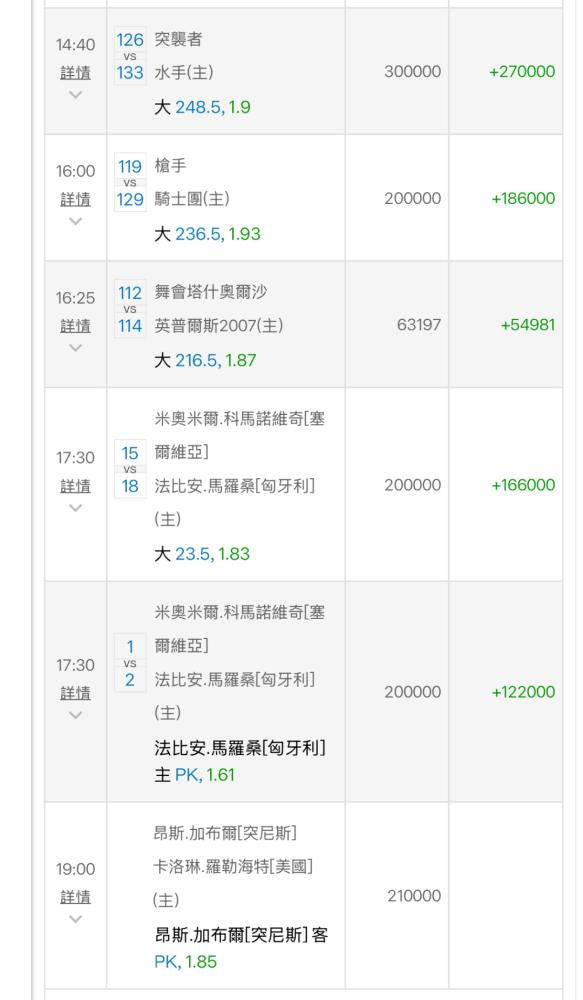
Task: Expand chevron under 17:30 row with 1 vs 2
Action: coord(75,715)
